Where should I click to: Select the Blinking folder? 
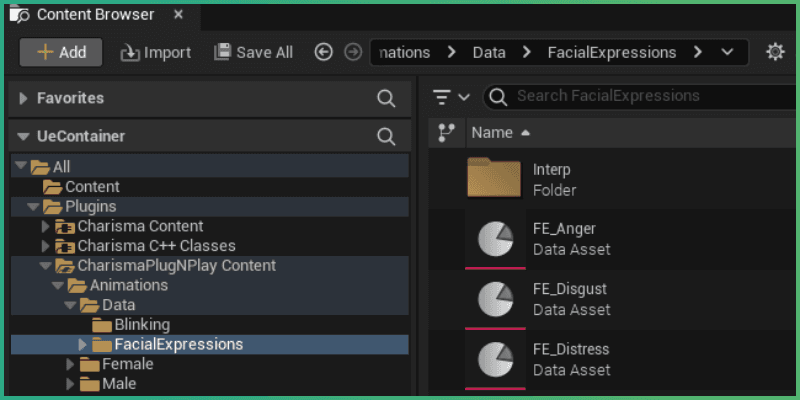click(142, 324)
